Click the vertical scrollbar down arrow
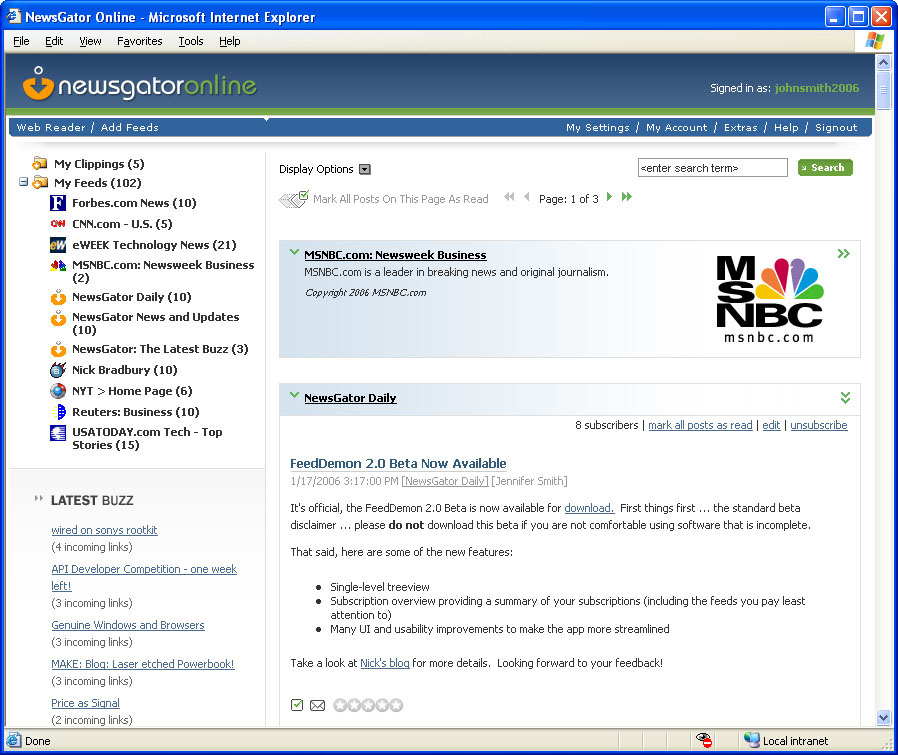Image resolution: width=898 pixels, height=755 pixels. click(x=884, y=717)
